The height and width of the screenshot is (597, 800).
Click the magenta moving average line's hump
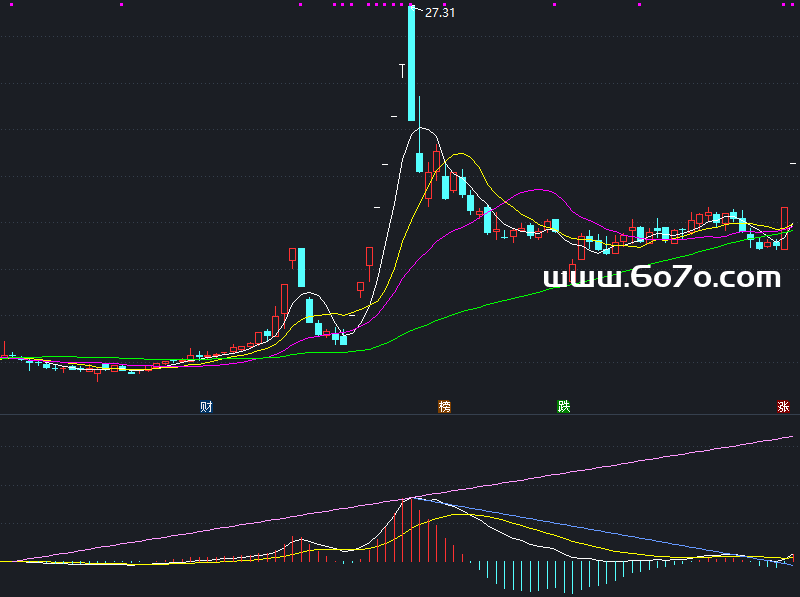pyautogui.click(x=538, y=189)
